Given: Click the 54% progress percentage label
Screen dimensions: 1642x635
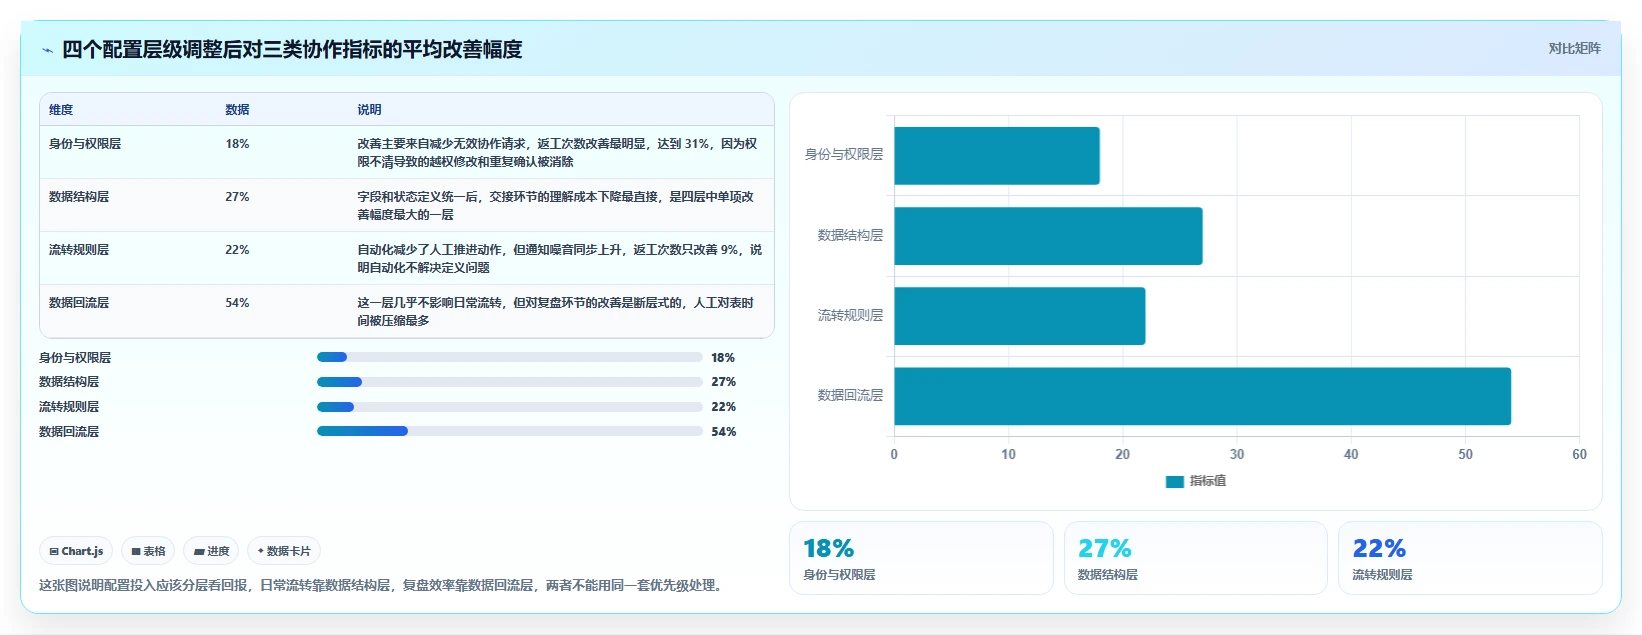Looking at the screenshot, I should point(724,432).
